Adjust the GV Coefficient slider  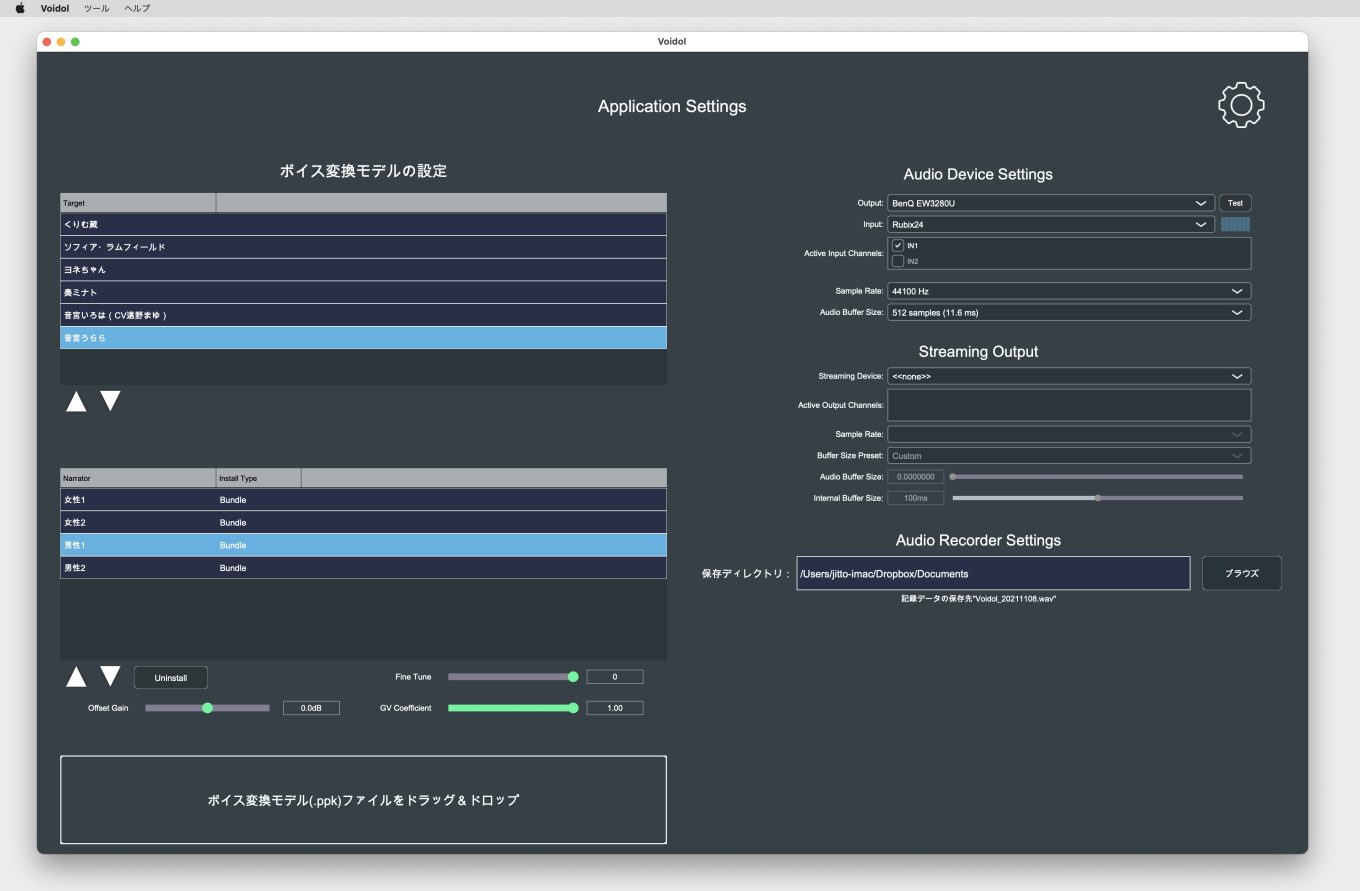(x=513, y=707)
